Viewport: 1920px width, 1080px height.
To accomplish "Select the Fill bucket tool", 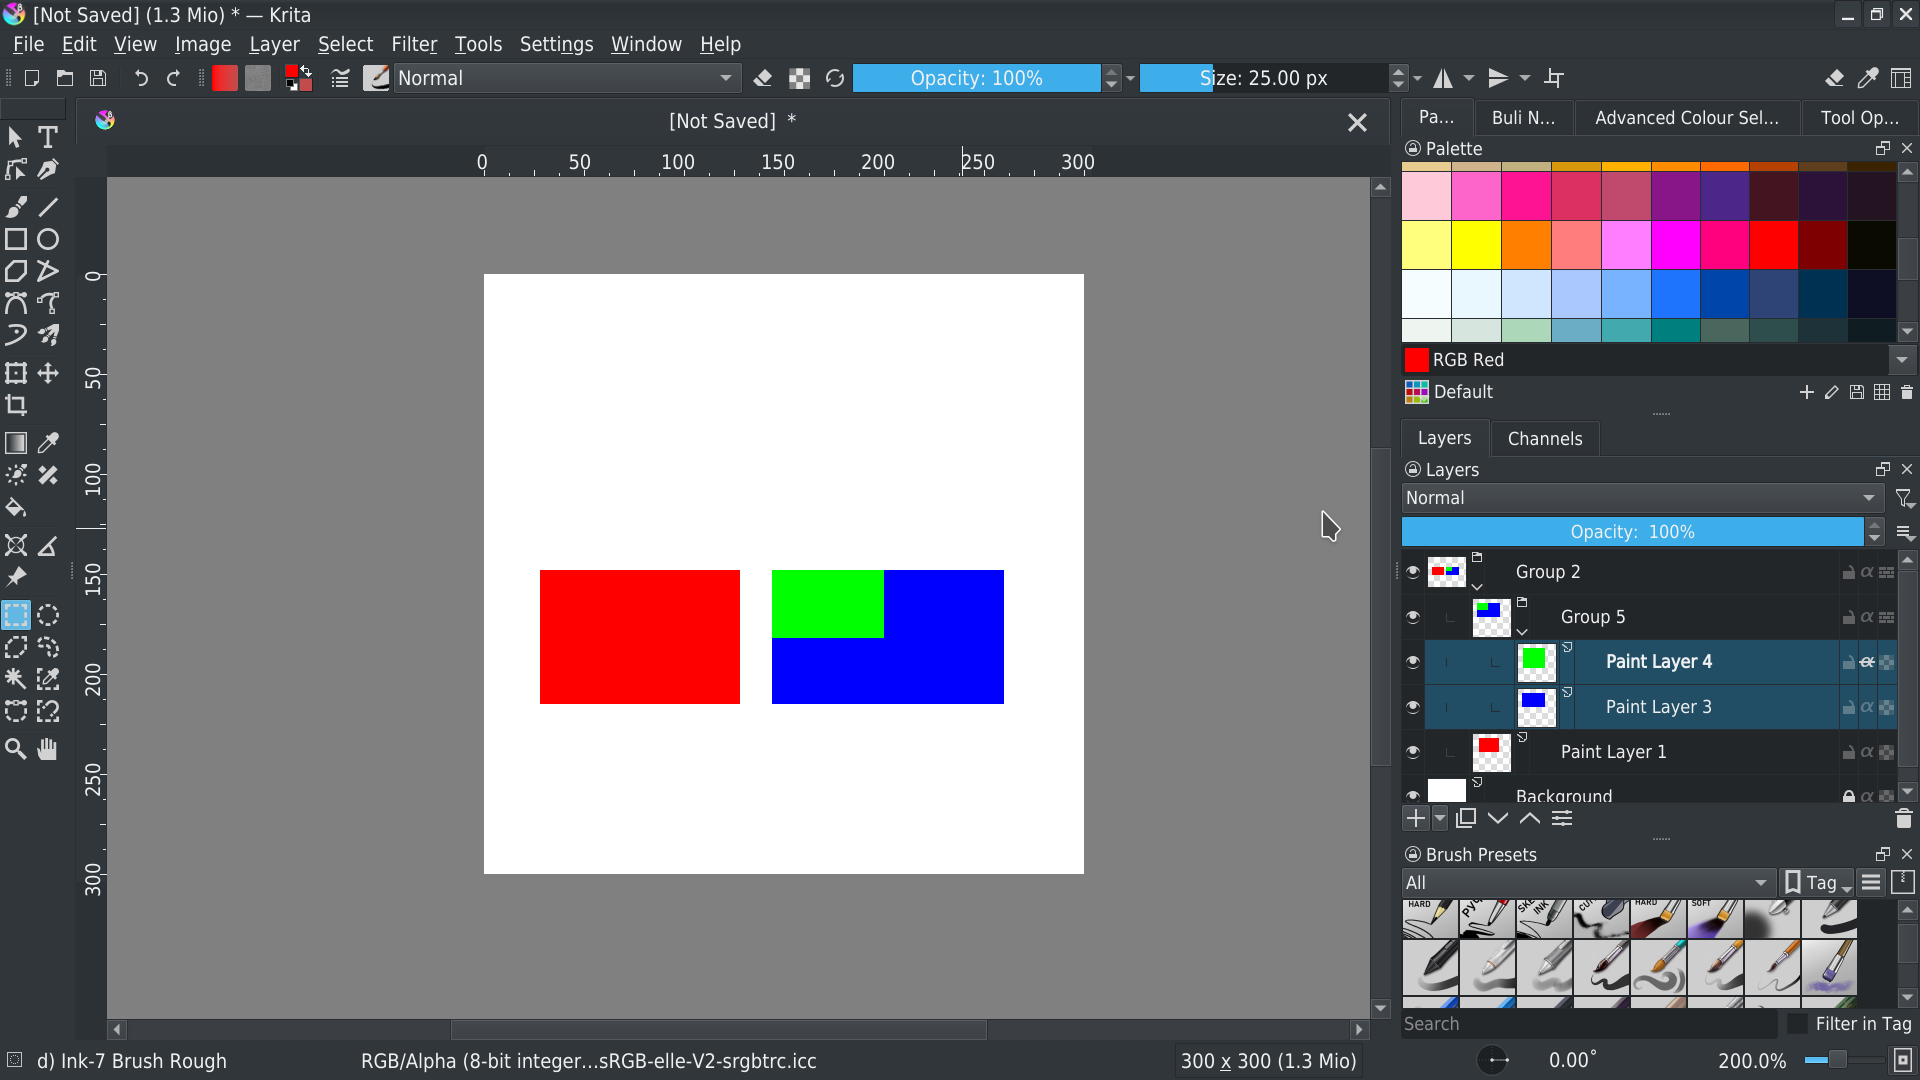I will [16, 508].
